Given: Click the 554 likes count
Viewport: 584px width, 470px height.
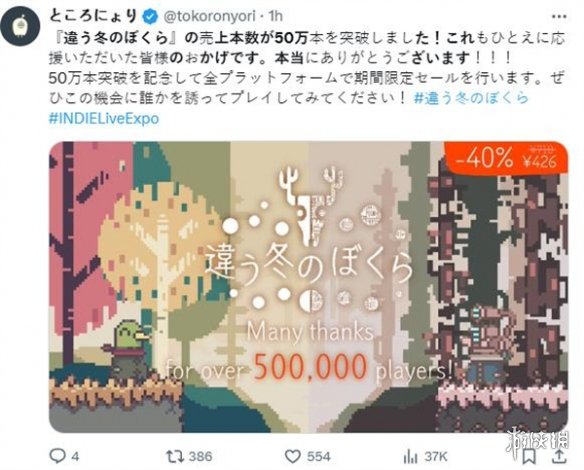Looking at the screenshot, I should [x=318, y=457].
